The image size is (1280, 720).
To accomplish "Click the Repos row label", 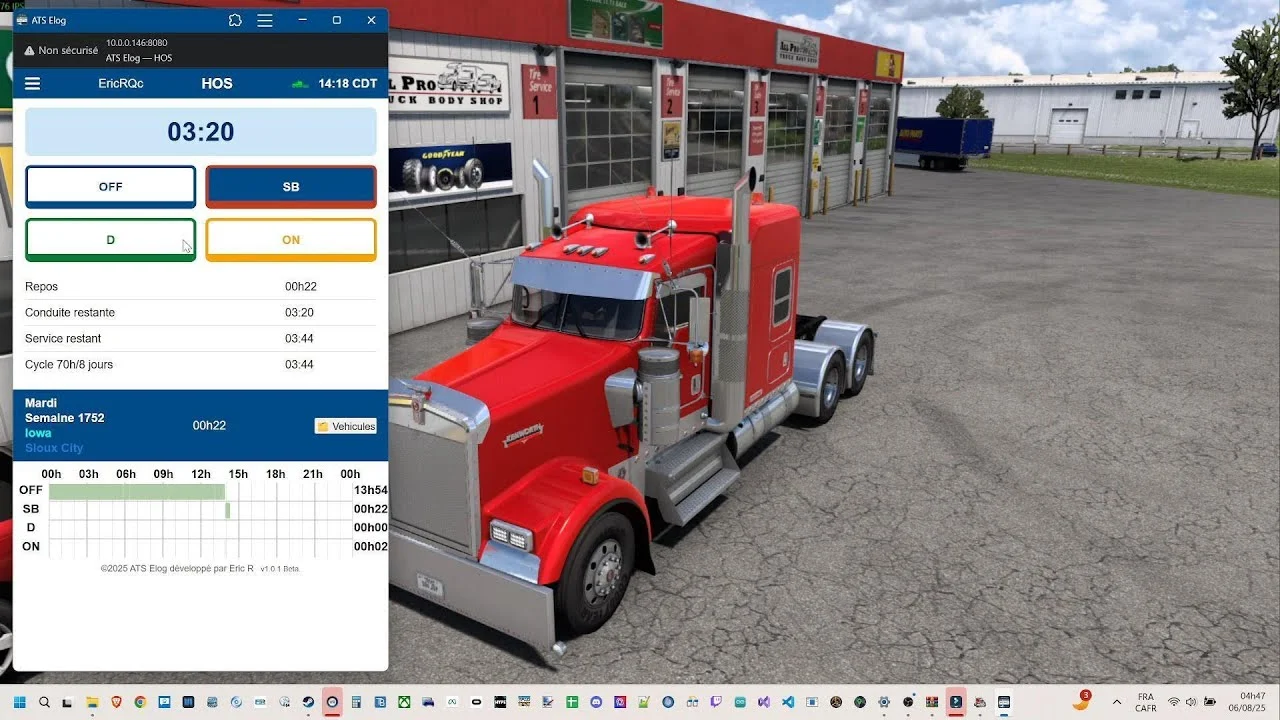I will pos(43,287).
